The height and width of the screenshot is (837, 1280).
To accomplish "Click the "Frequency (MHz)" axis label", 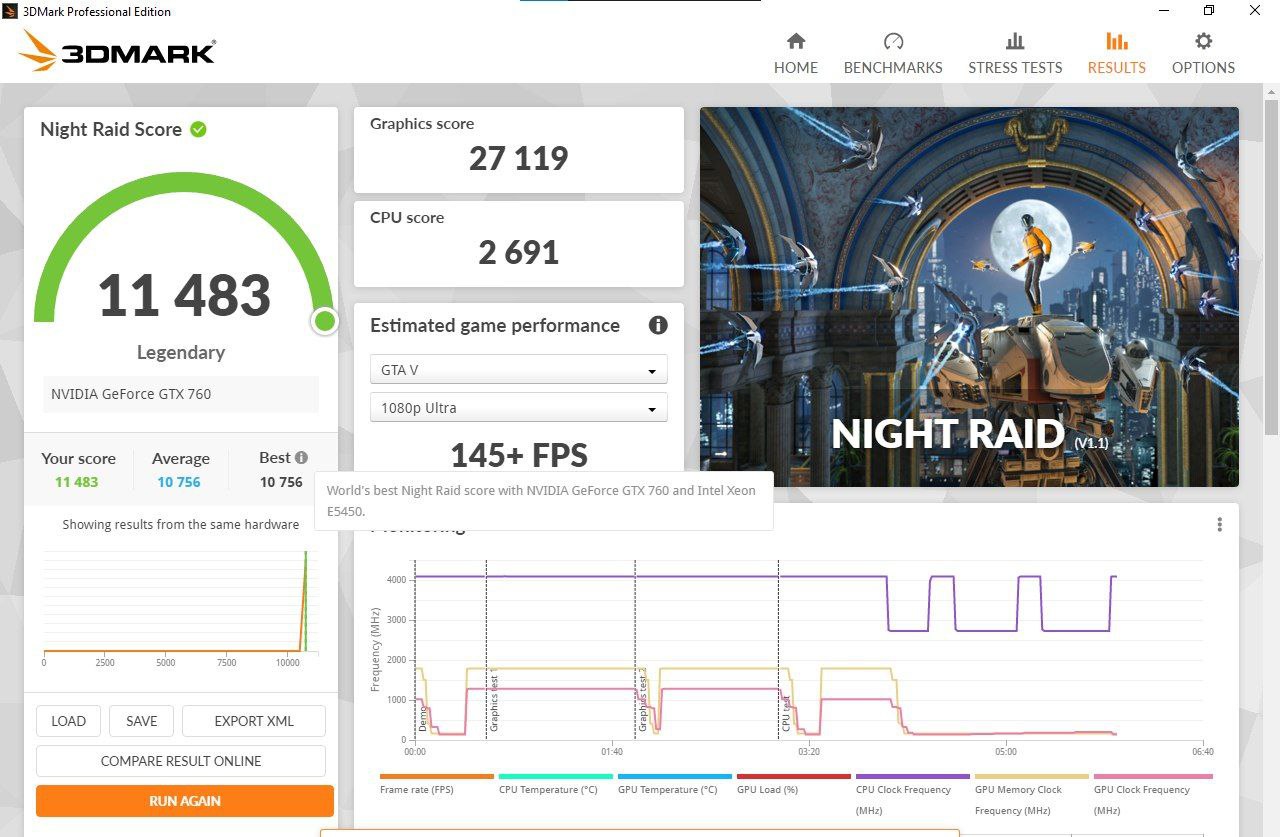I will click(x=376, y=649).
